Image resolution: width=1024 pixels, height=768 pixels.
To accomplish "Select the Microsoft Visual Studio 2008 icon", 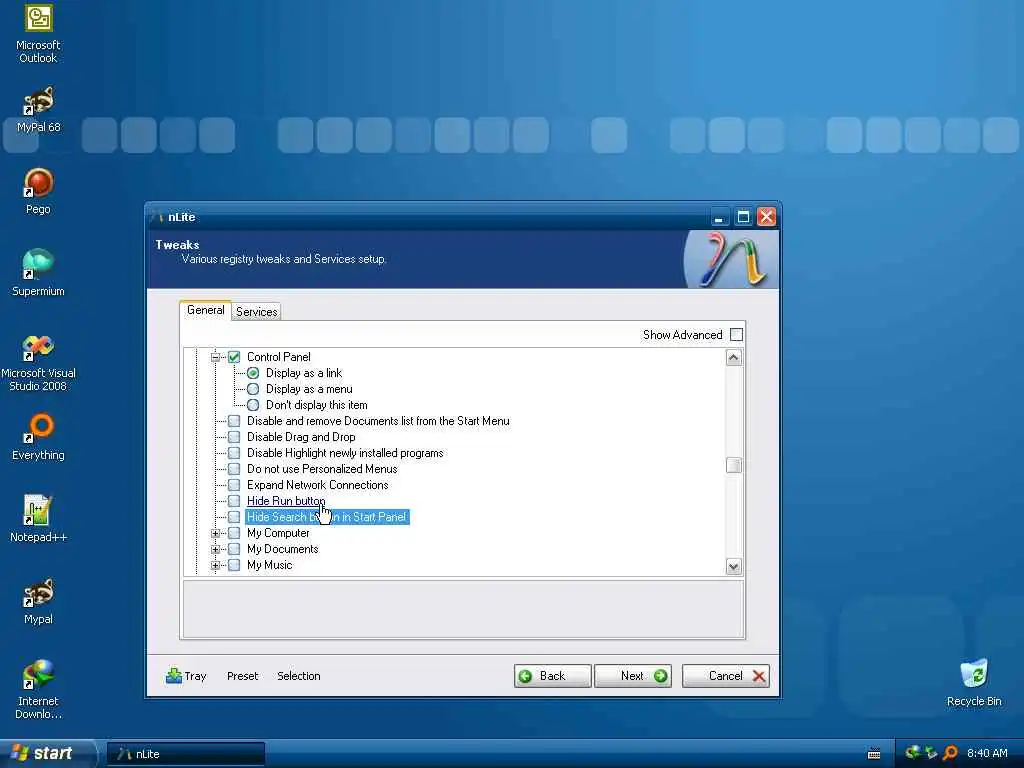I will [x=38, y=362].
